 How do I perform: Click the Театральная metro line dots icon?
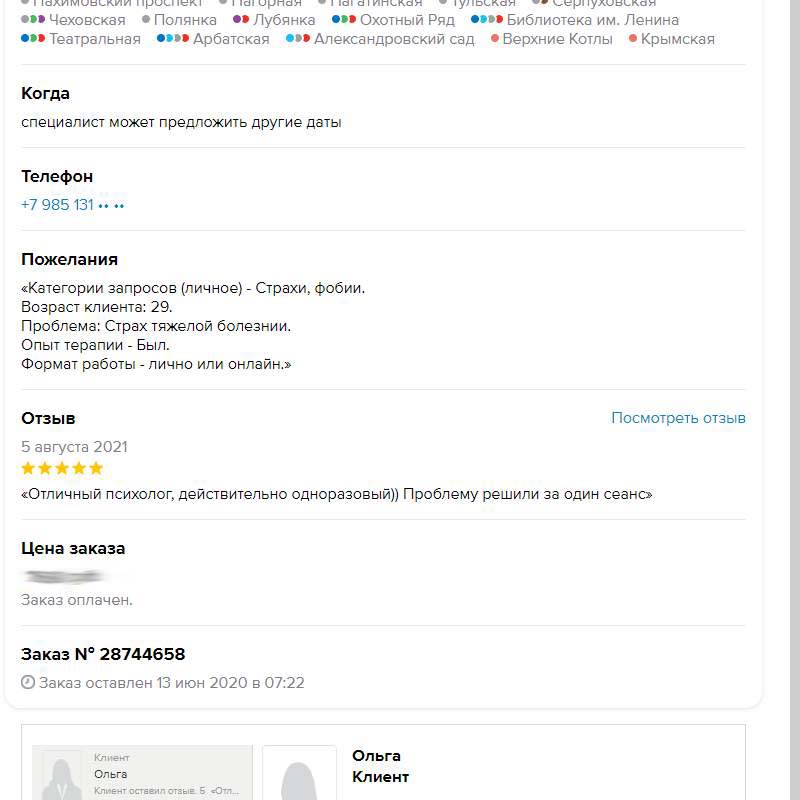pos(33,39)
